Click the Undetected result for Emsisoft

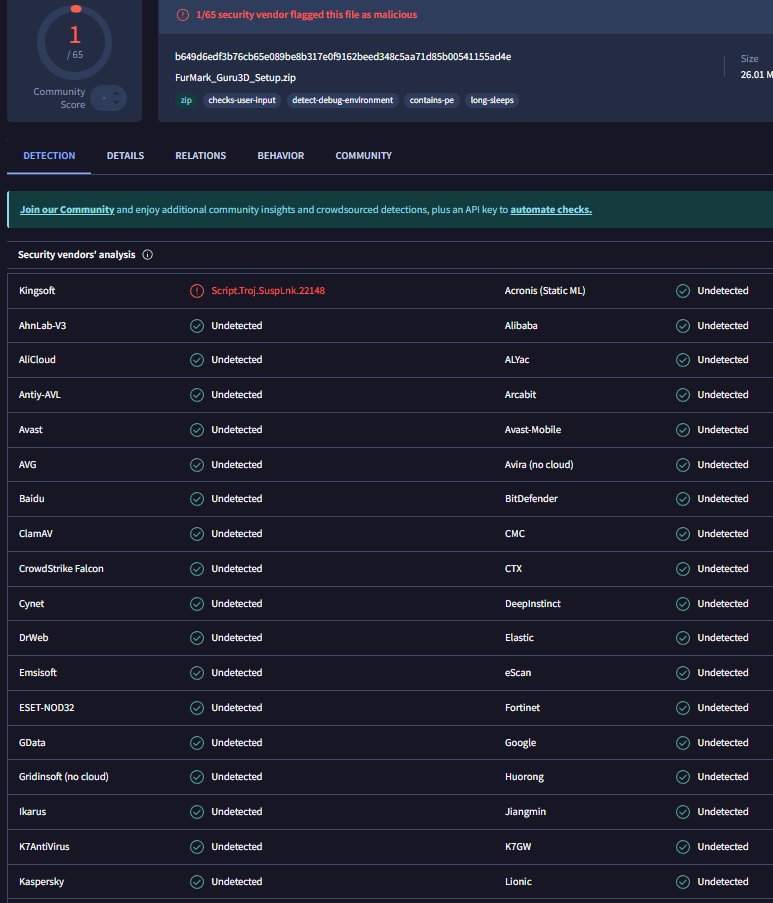[237, 673]
